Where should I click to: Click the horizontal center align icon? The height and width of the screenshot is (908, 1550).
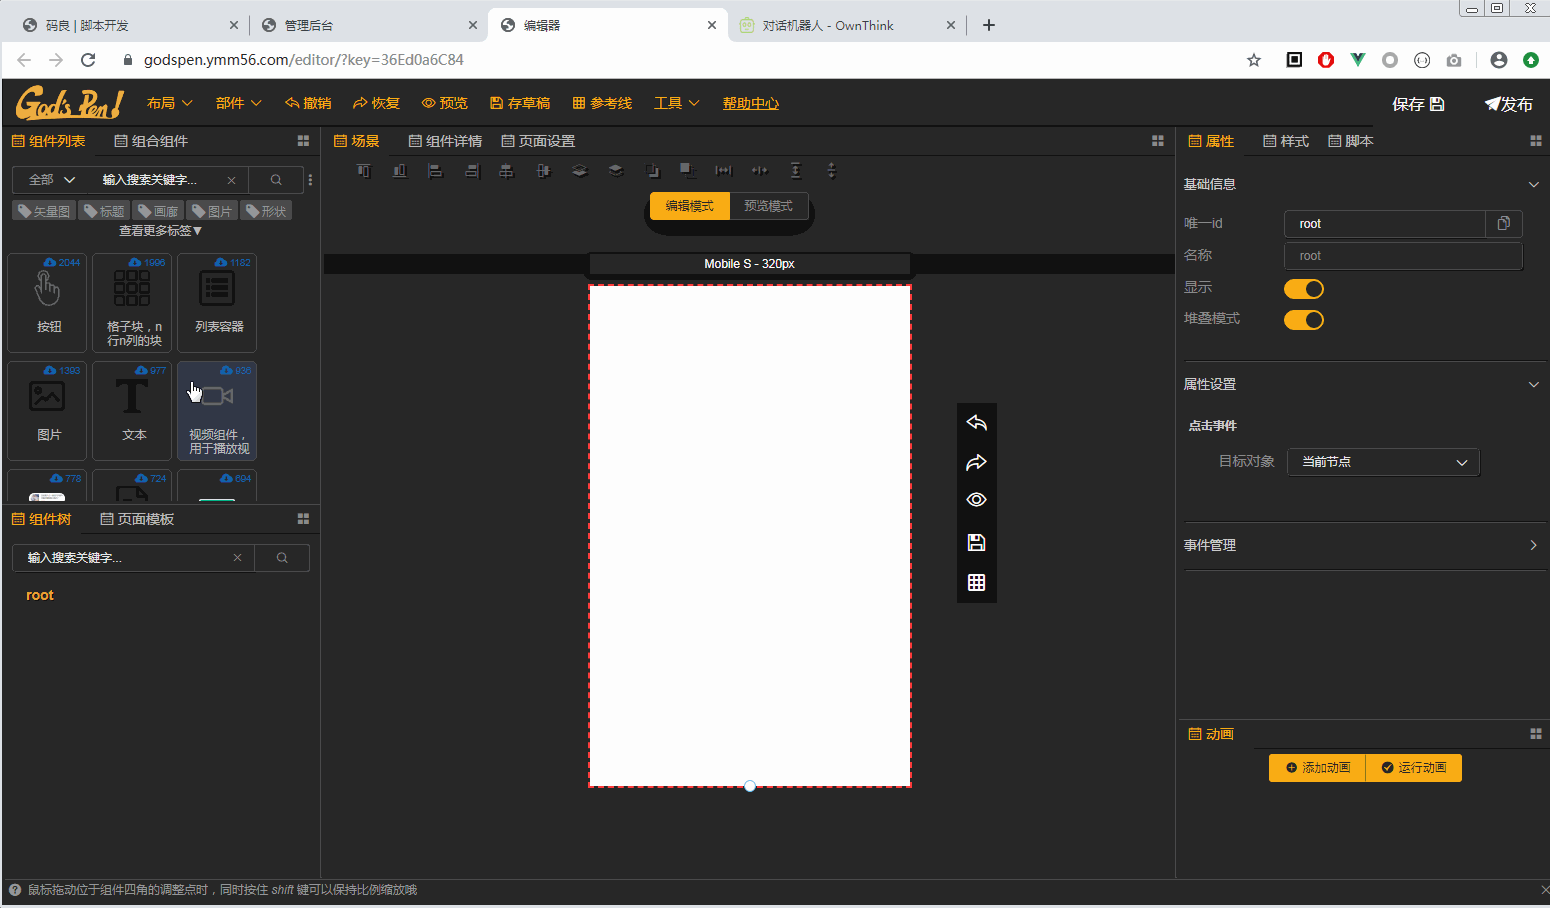pos(507,171)
